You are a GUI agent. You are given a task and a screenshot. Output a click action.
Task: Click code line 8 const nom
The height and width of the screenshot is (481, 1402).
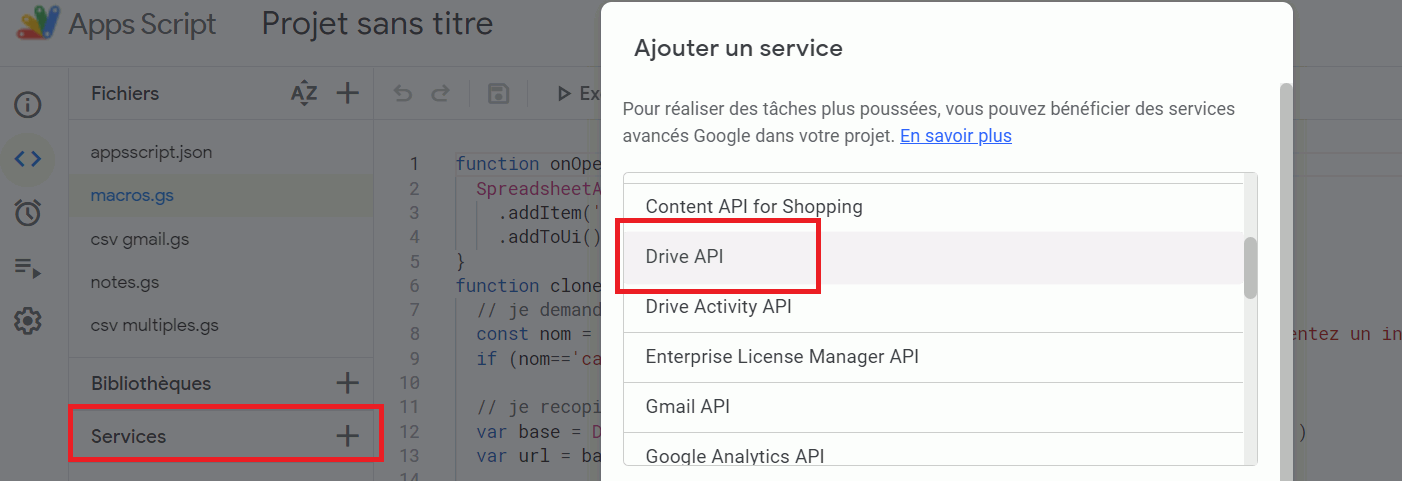[536, 334]
